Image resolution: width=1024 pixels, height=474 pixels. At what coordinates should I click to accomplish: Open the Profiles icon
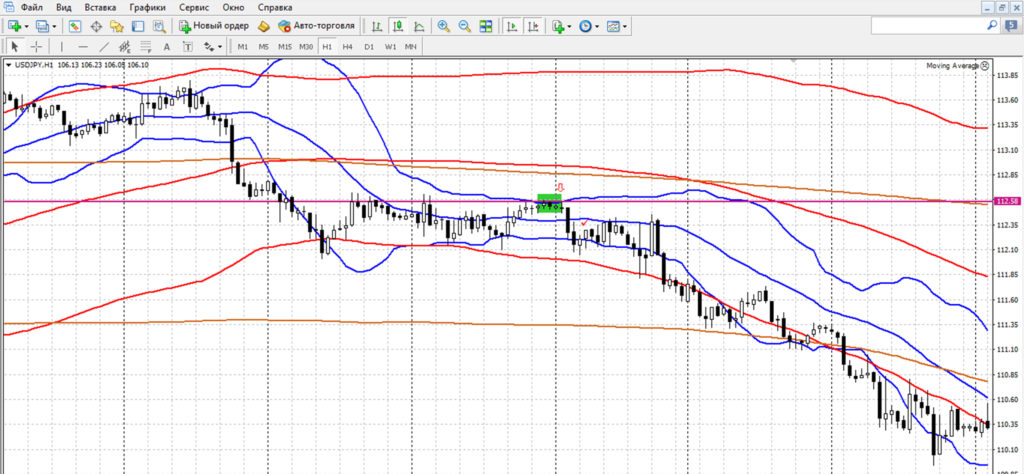(42, 26)
